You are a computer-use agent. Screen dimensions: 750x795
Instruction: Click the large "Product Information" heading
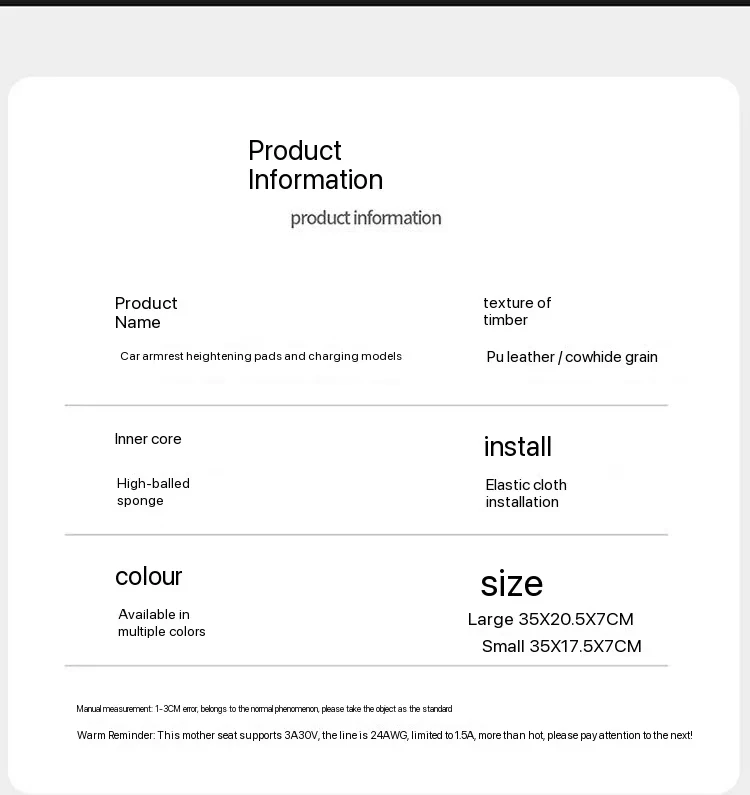tap(315, 165)
